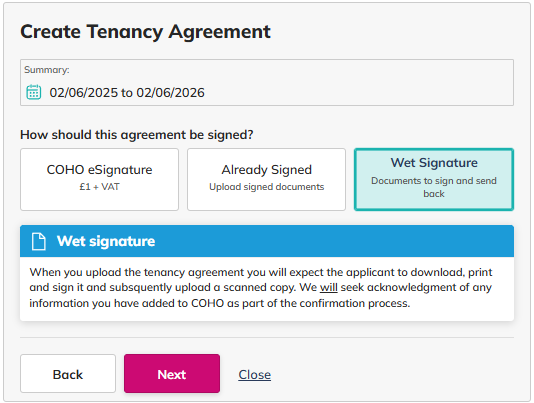The width and height of the screenshot is (534, 403).
Task: Click the wet signature description paragraph
Action: (261, 288)
